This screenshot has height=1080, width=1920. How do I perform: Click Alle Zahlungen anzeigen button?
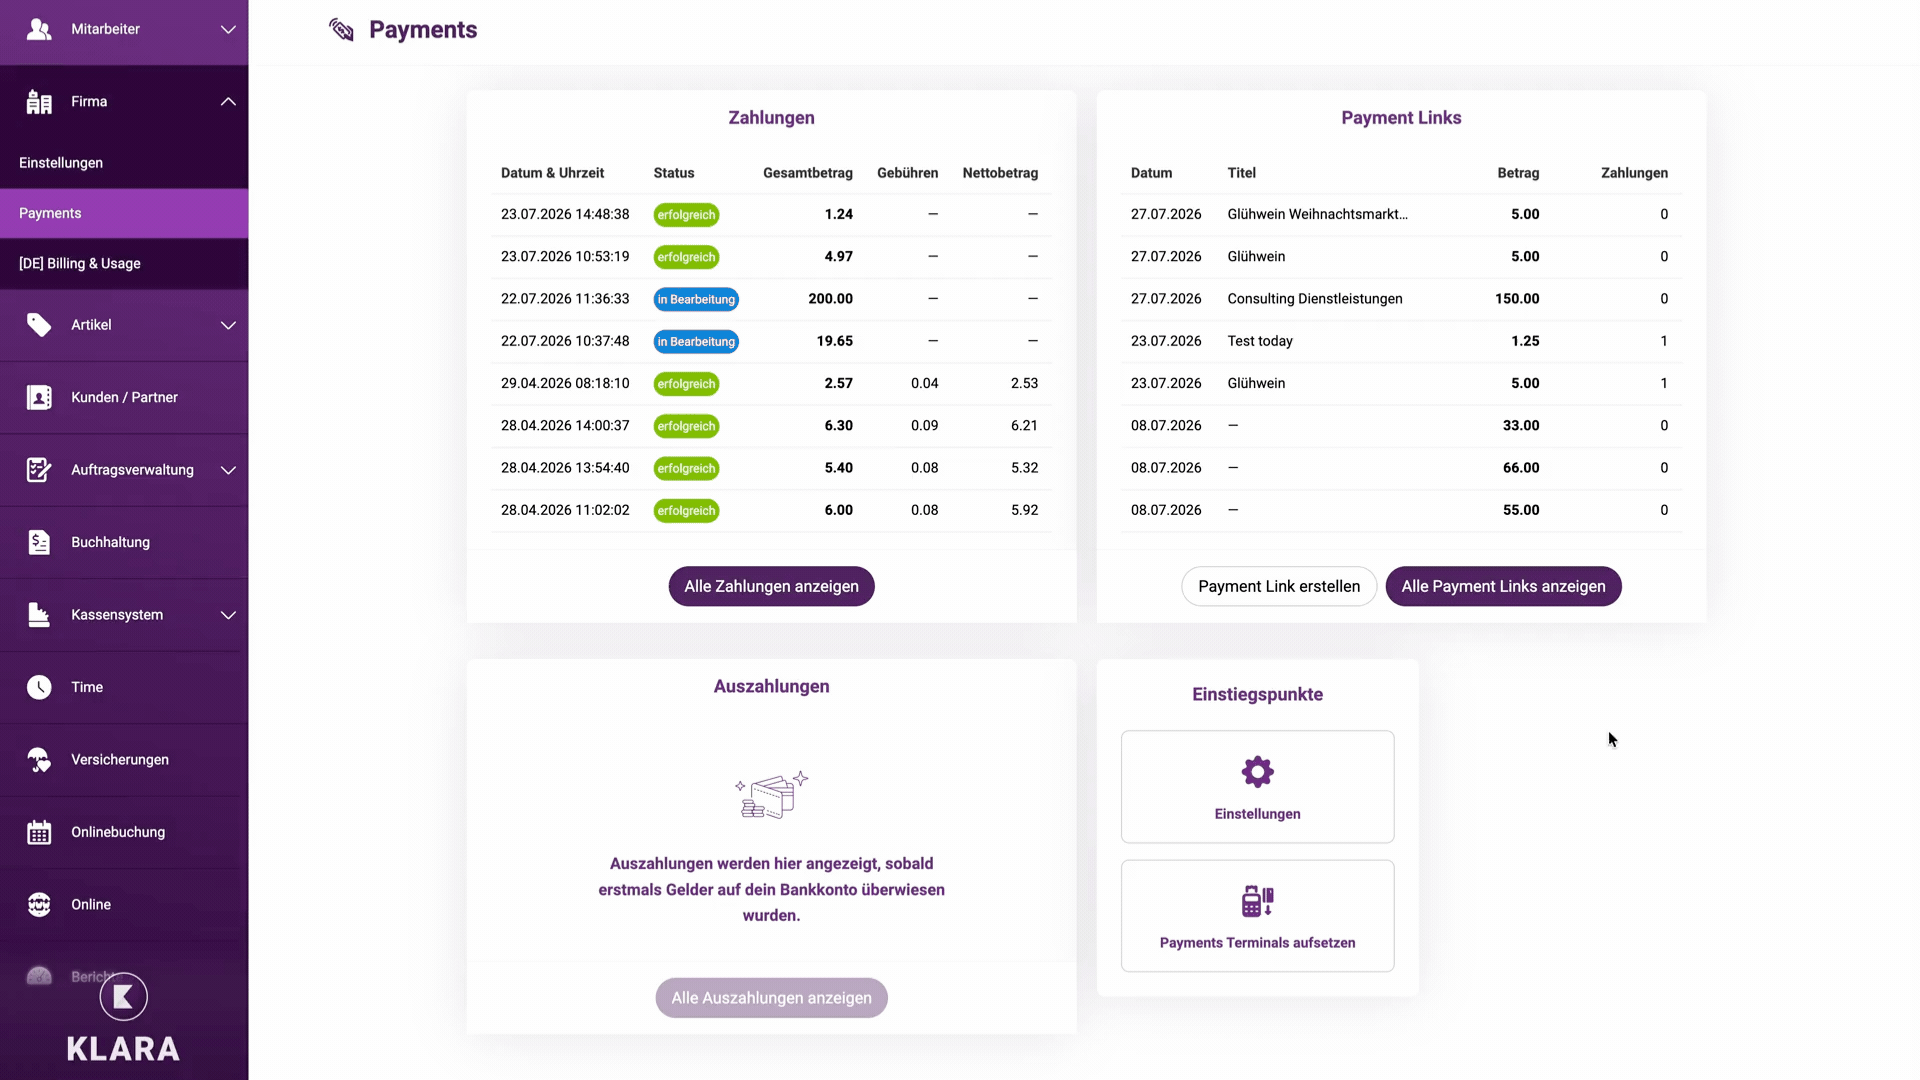(771, 586)
